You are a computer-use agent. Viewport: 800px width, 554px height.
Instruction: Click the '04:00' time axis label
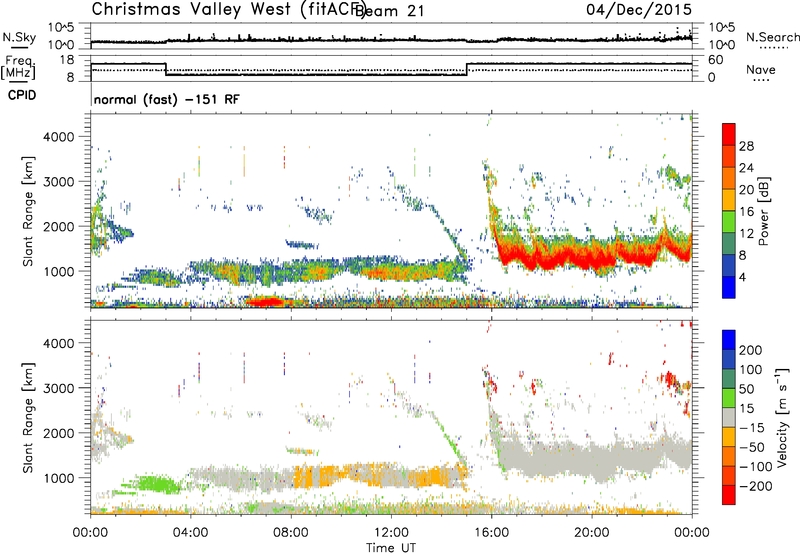click(190, 533)
